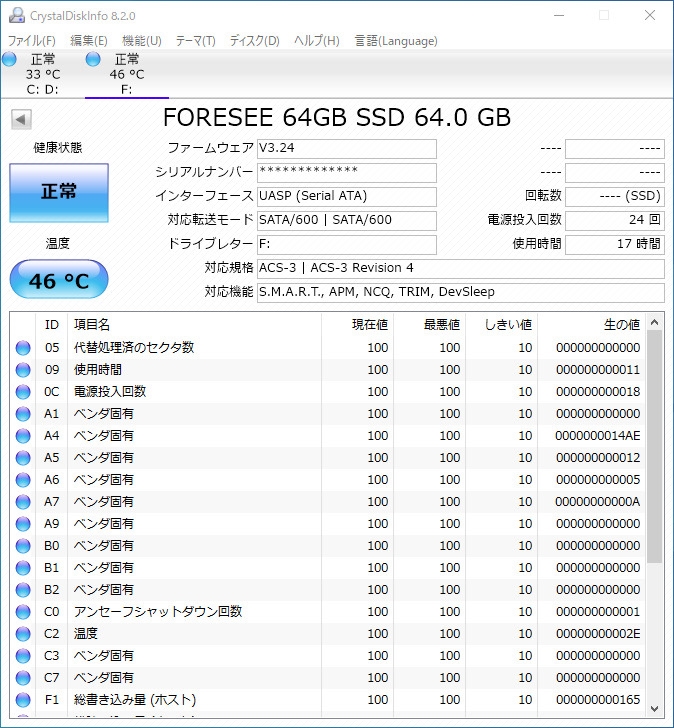Click raw value 00000000002E of 温度

[x=597, y=634]
